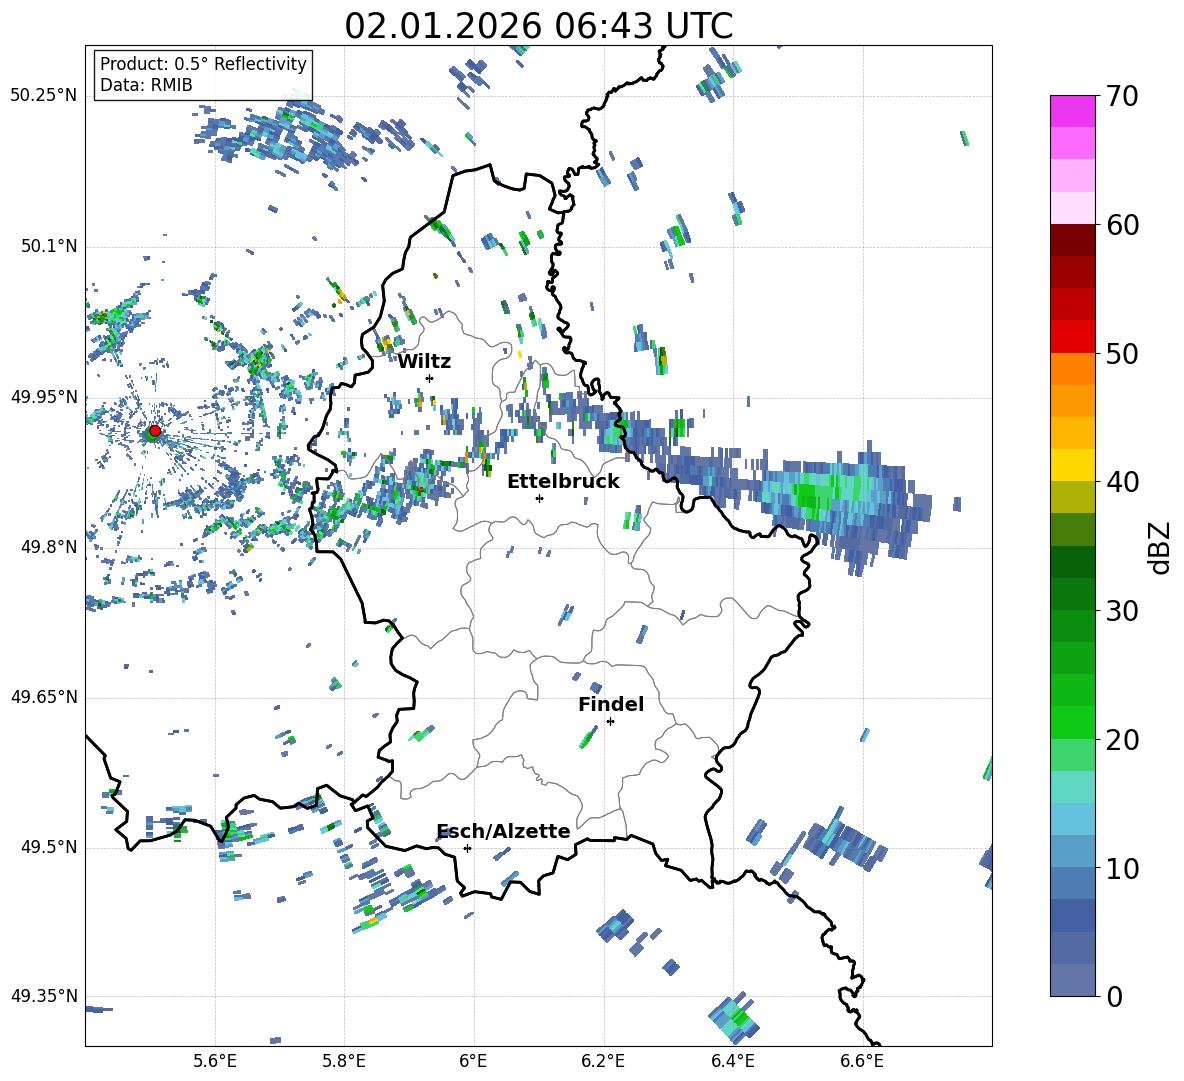This screenshot has height=1081, width=1184.
Task: Click the red radar site marker
Action: (155, 431)
